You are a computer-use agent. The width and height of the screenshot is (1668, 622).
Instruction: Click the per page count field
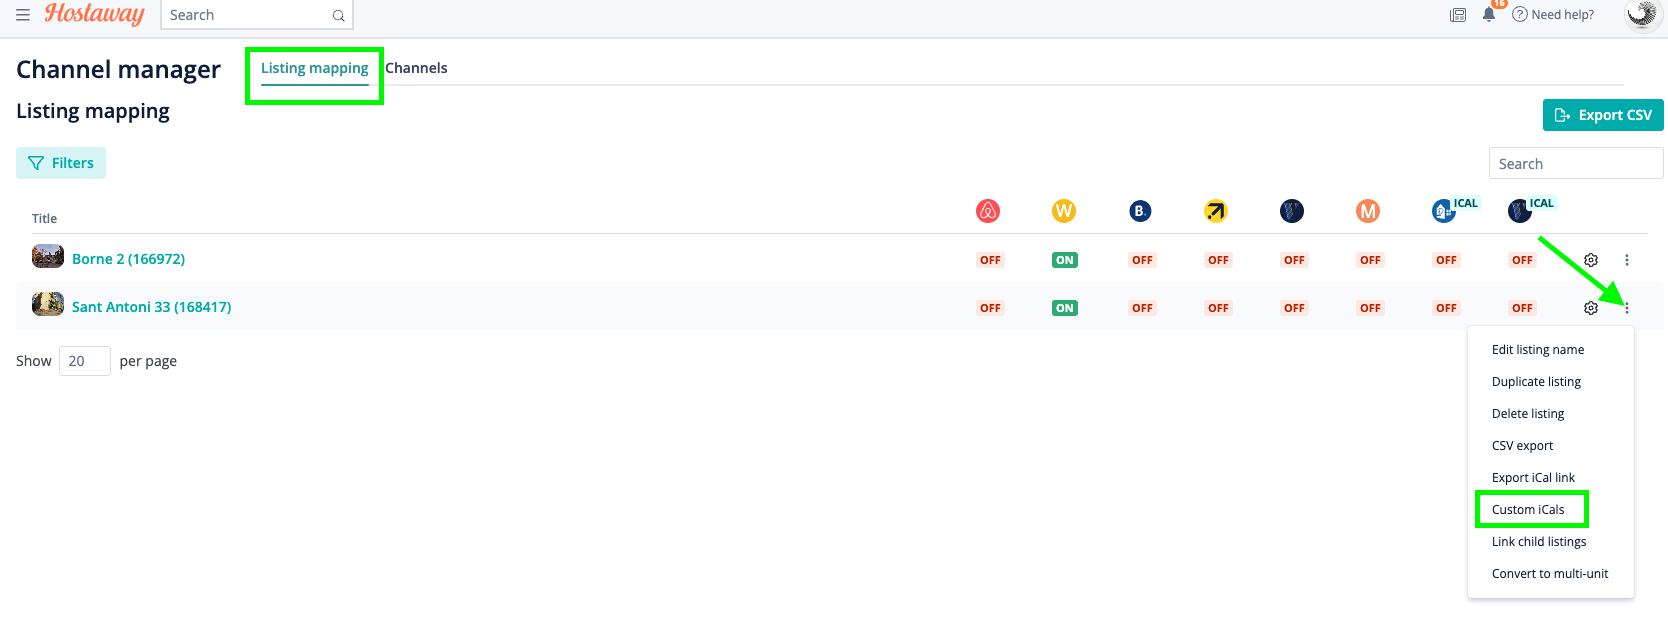click(85, 361)
